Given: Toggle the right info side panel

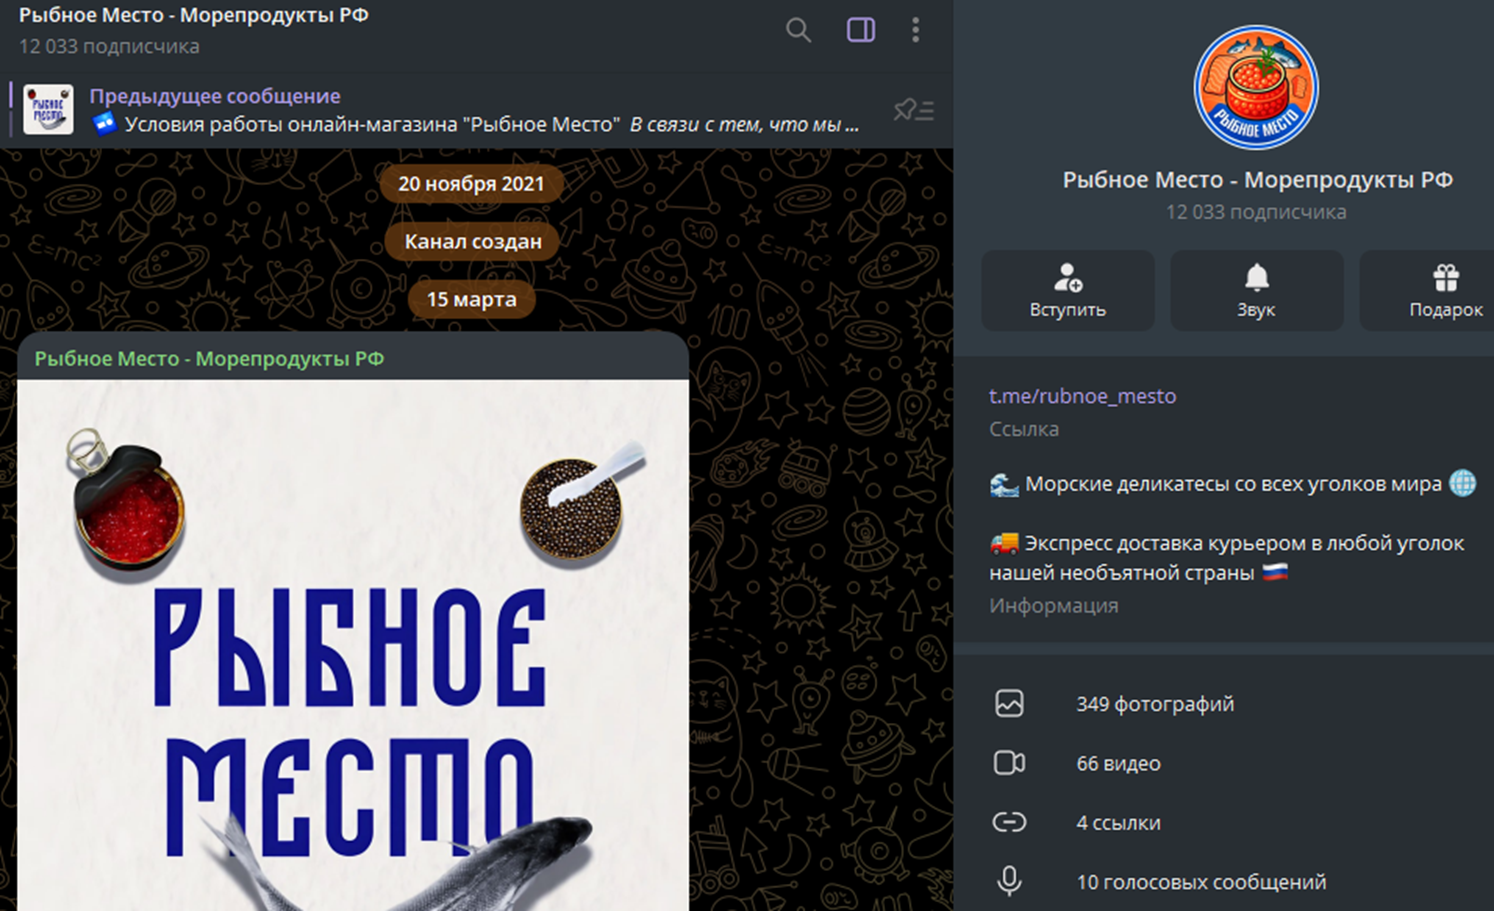Looking at the screenshot, I should click(x=861, y=30).
